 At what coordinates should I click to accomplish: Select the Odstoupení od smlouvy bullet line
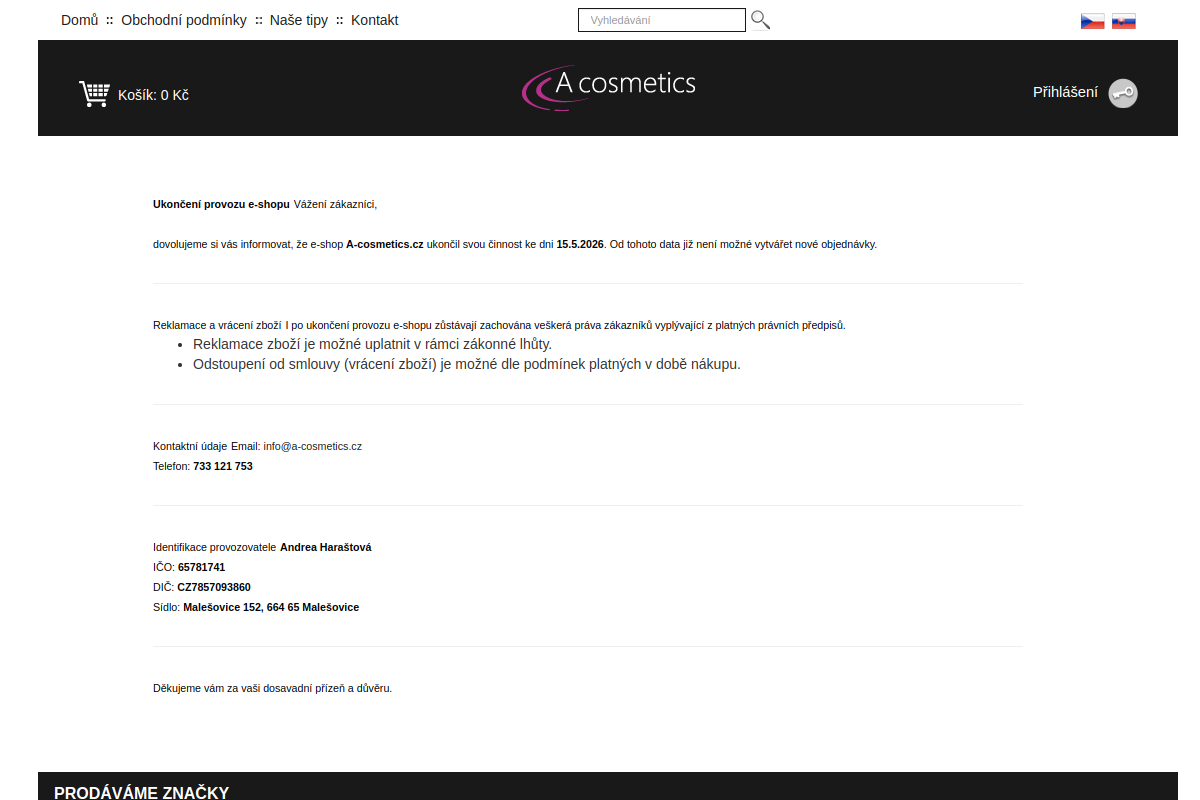point(467,364)
